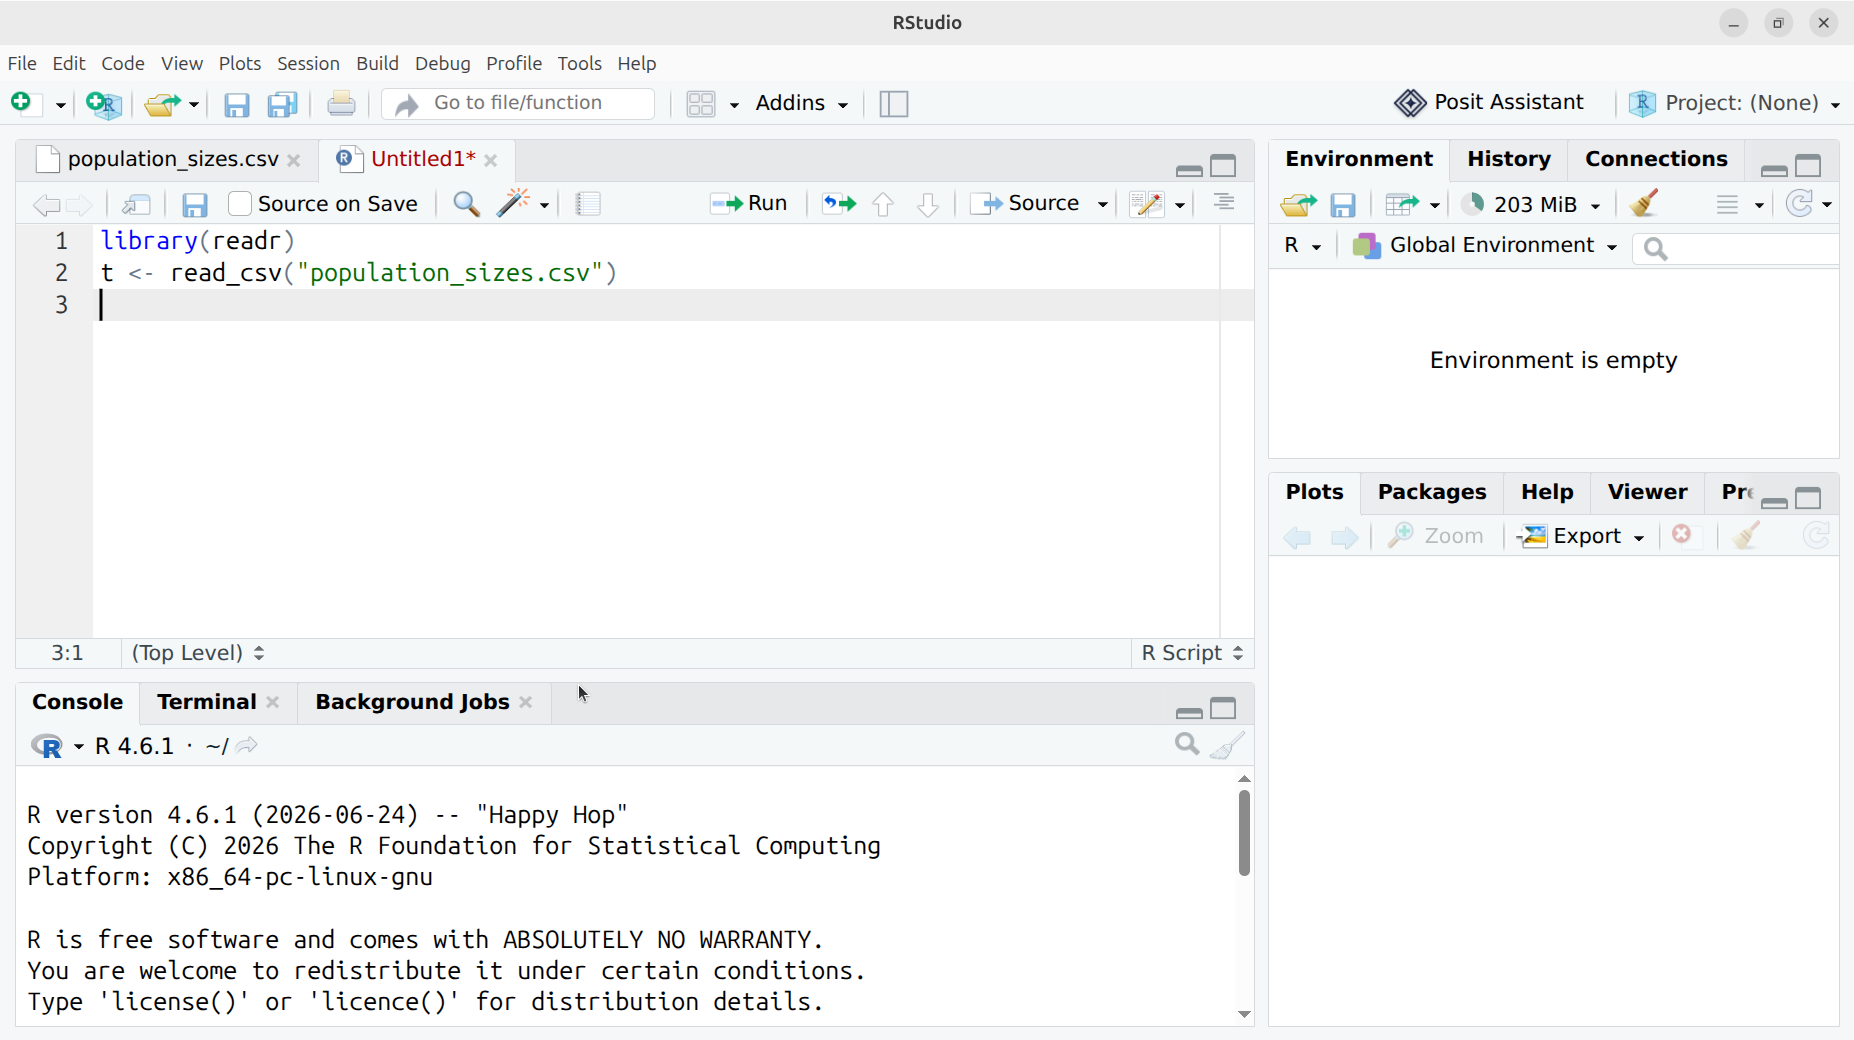Screen dimensions: 1854x1040
Task: Compile report notebook icon
Action: 589,204
